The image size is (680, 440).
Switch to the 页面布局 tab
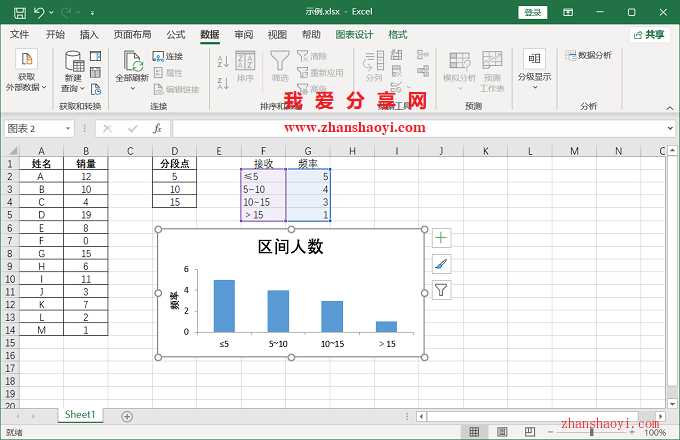point(132,35)
